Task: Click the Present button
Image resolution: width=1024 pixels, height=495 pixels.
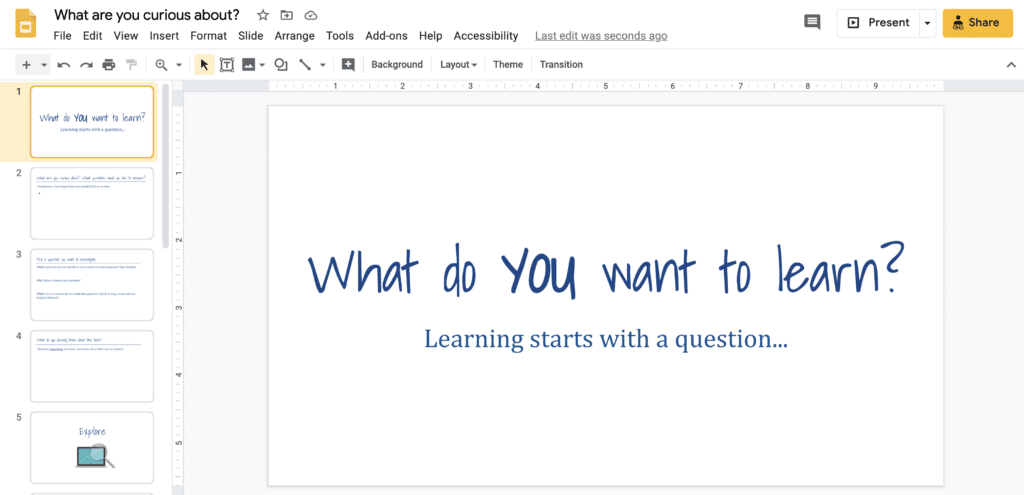Action: pos(878,23)
